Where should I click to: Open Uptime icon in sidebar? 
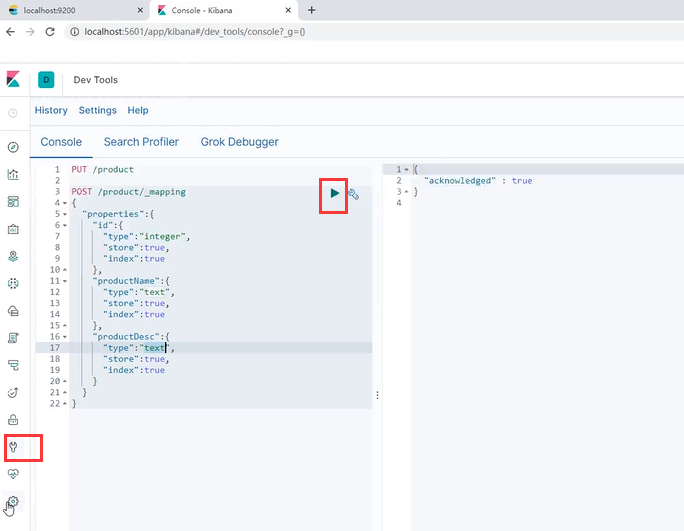pyautogui.click(x=13, y=393)
